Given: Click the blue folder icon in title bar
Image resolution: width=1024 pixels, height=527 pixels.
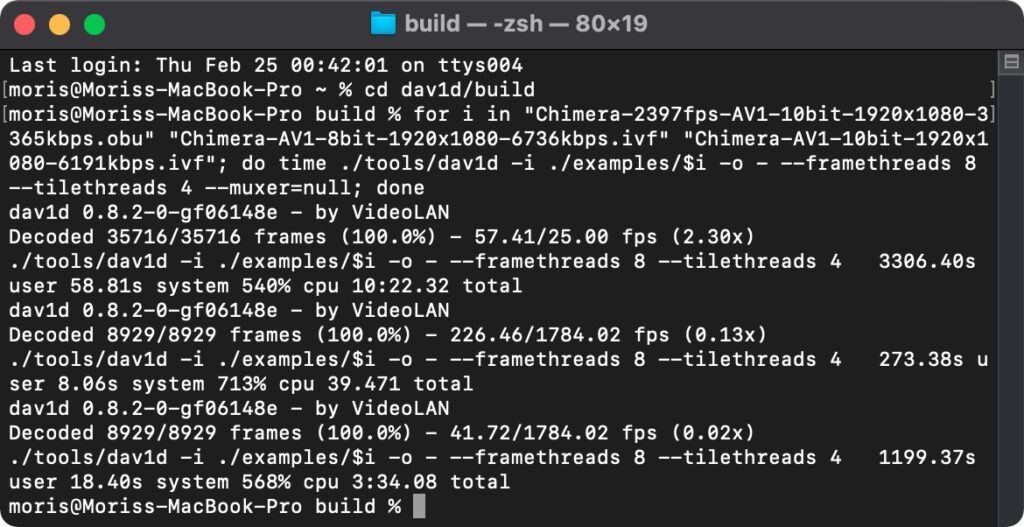Looking at the screenshot, I should [x=383, y=24].
